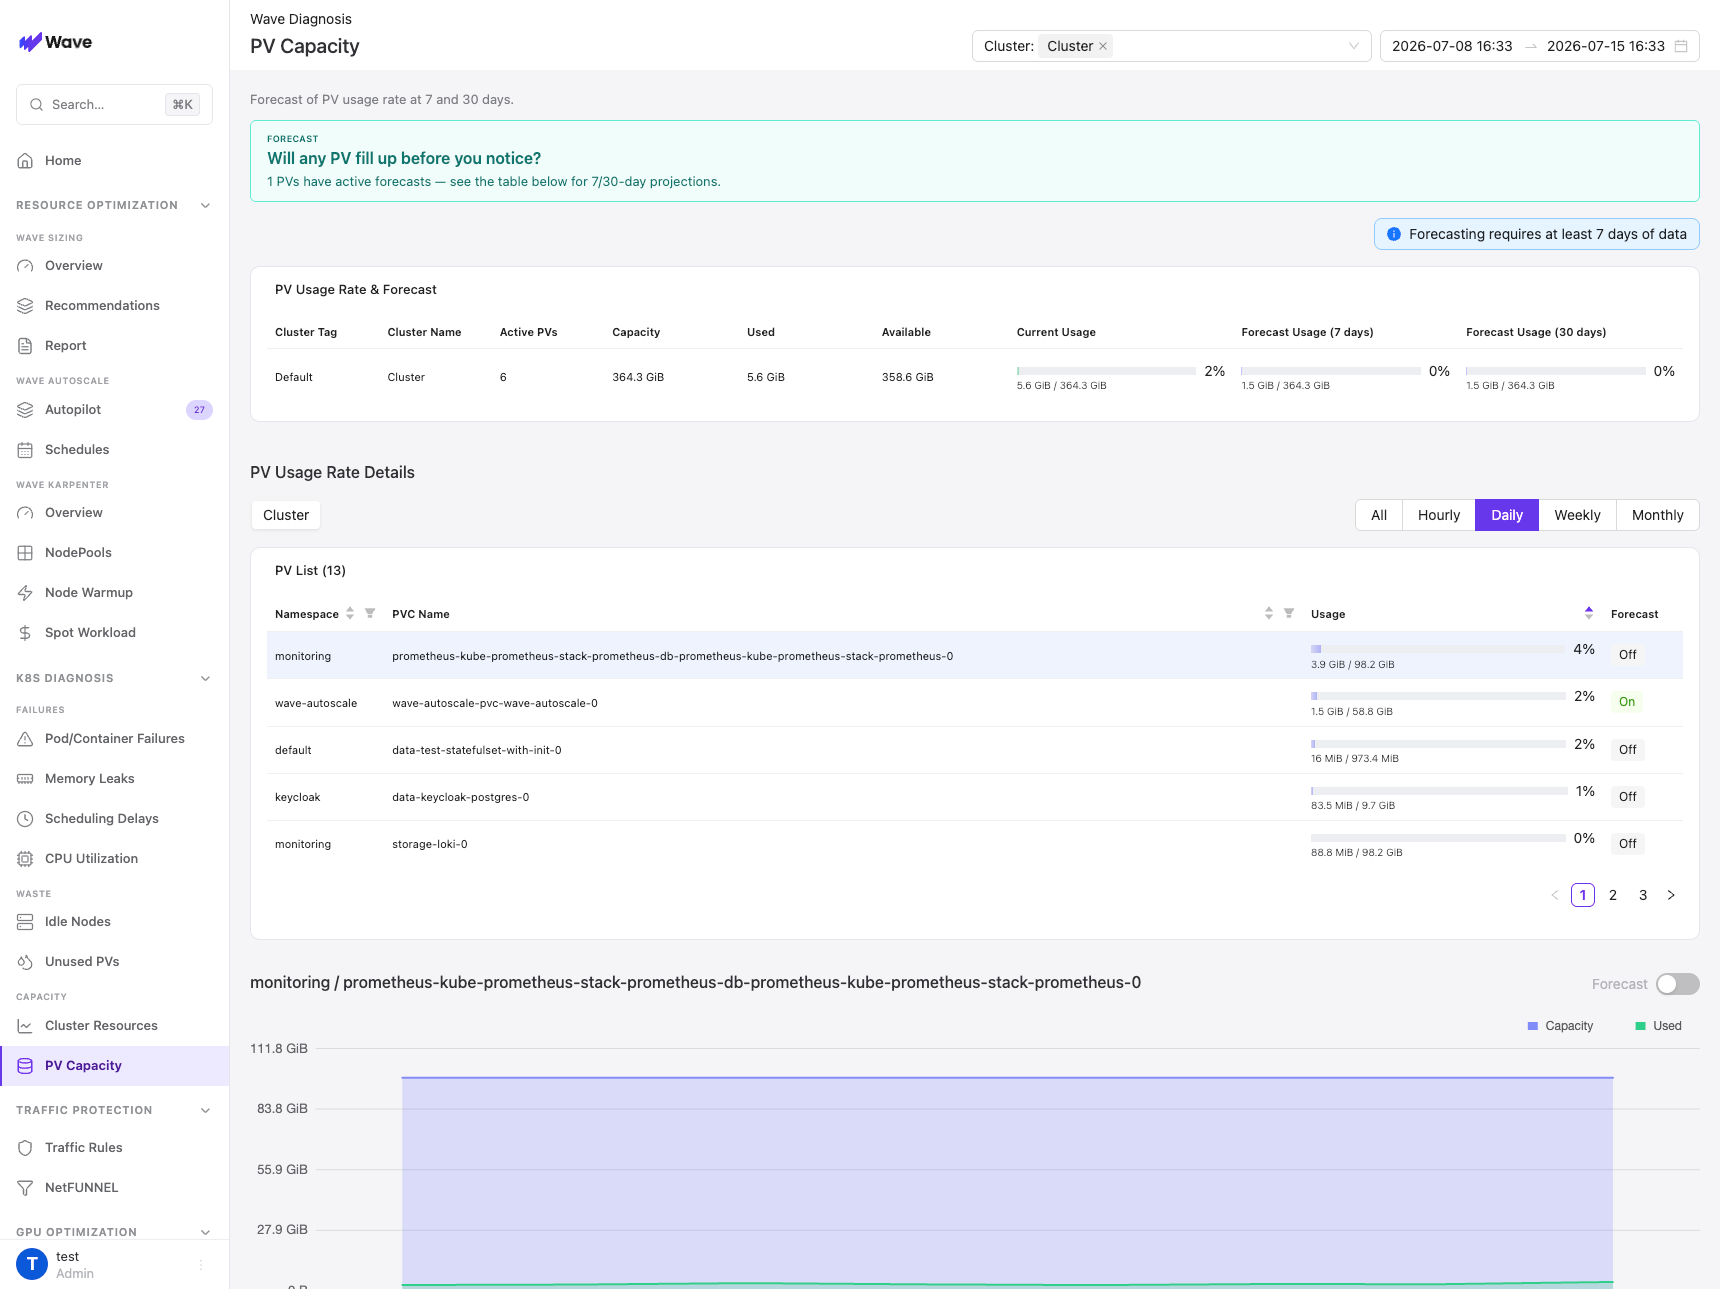
Task: Toggle the chart Forecast switch
Action: pos(1678,984)
